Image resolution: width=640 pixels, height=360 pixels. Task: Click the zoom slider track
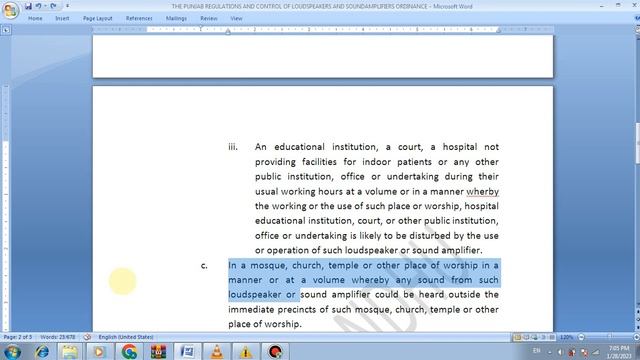point(609,337)
